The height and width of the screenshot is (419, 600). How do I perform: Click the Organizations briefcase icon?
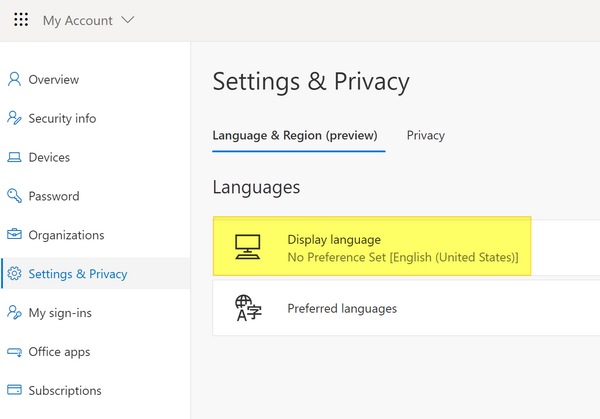point(14,235)
